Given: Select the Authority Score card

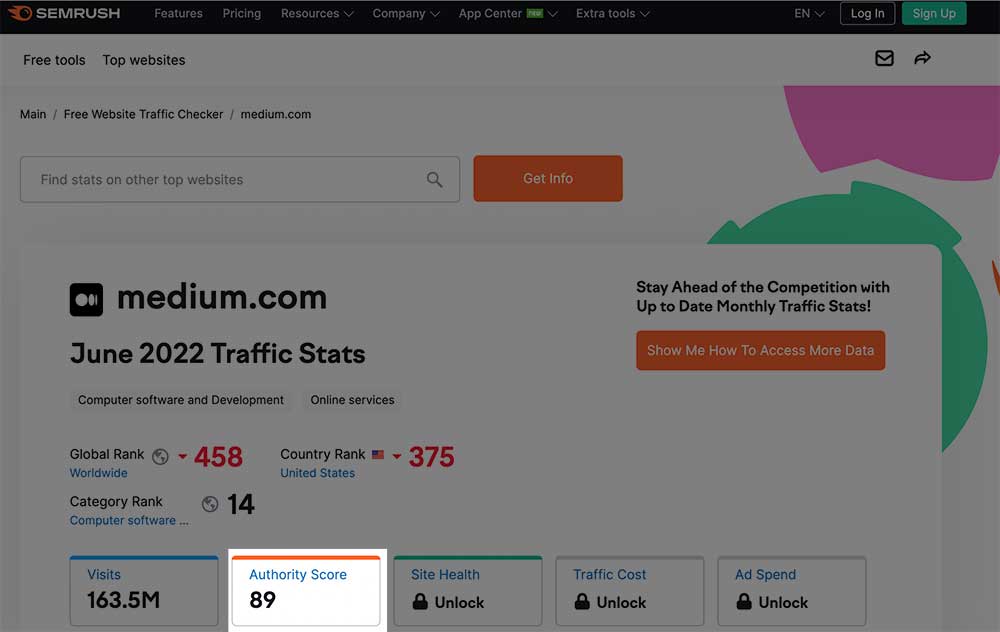Looking at the screenshot, I should (306, 591).
